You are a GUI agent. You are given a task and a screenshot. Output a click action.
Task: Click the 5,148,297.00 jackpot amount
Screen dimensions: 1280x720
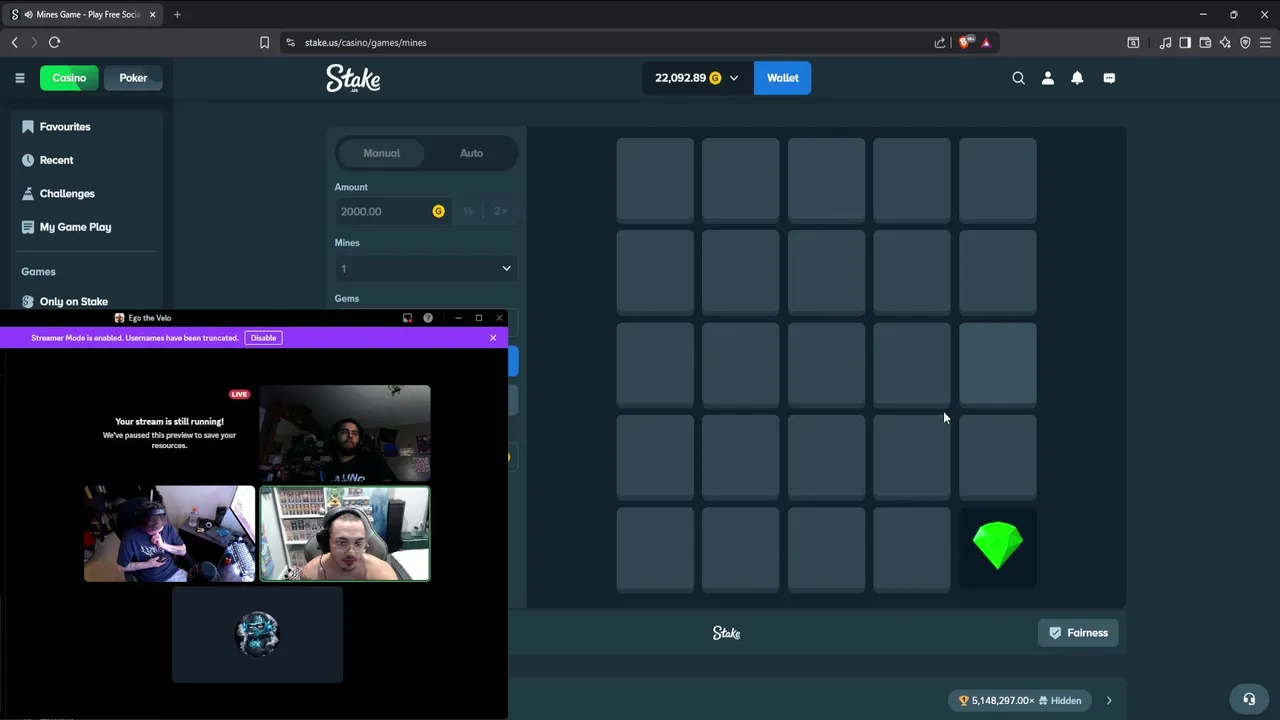click(1002, 701)
